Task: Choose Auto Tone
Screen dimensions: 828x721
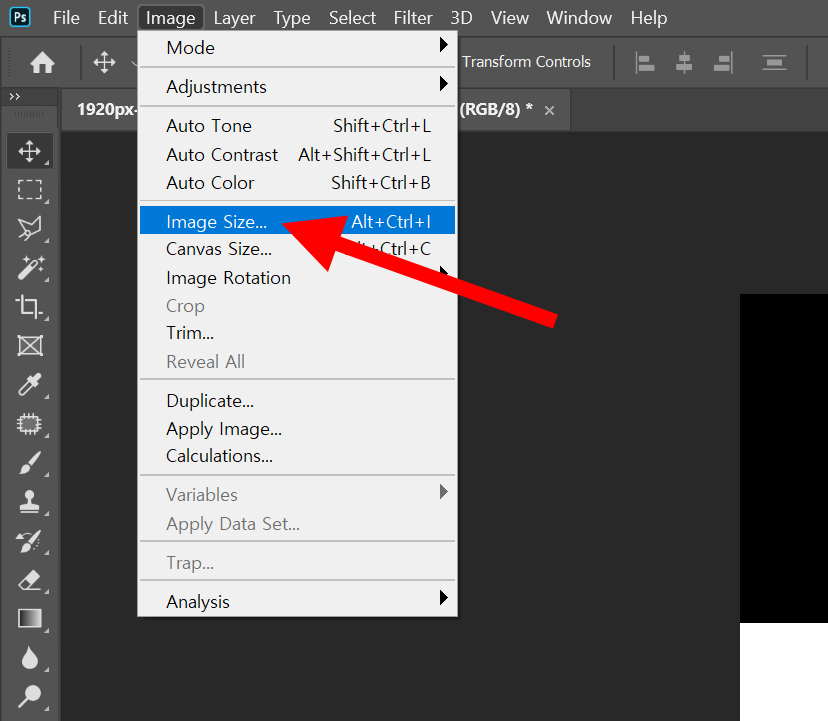Action: [x=297, y=126]
